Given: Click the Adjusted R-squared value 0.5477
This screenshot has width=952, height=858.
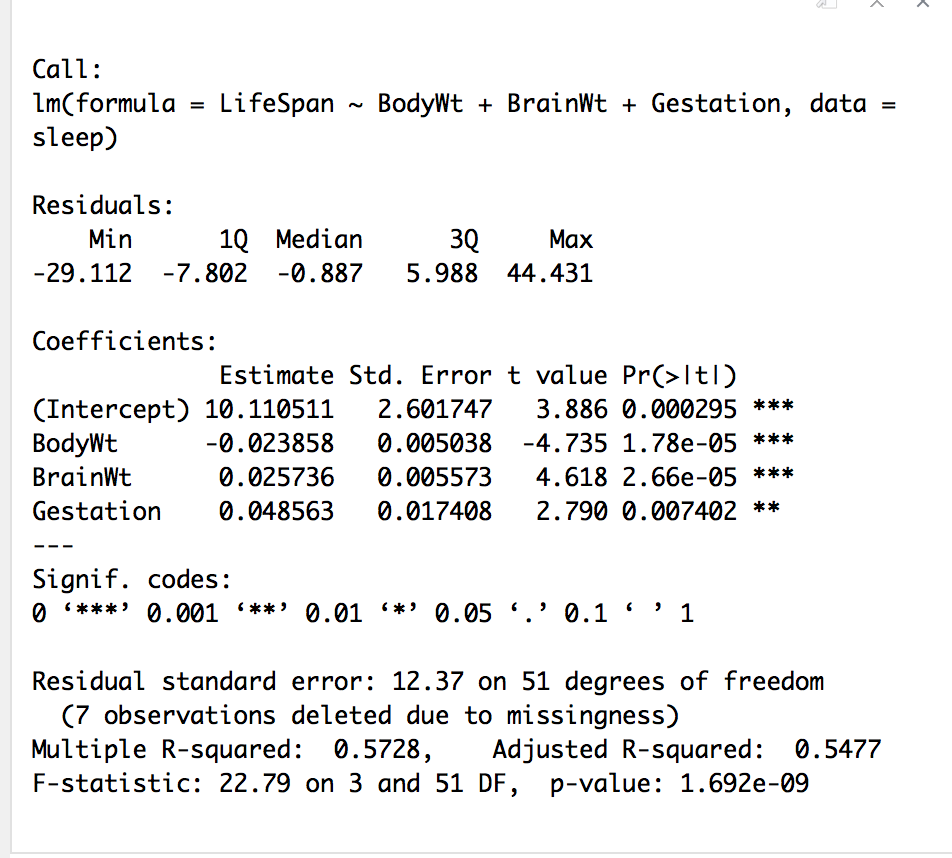Looking at the screenshot, I should point(837,750).
